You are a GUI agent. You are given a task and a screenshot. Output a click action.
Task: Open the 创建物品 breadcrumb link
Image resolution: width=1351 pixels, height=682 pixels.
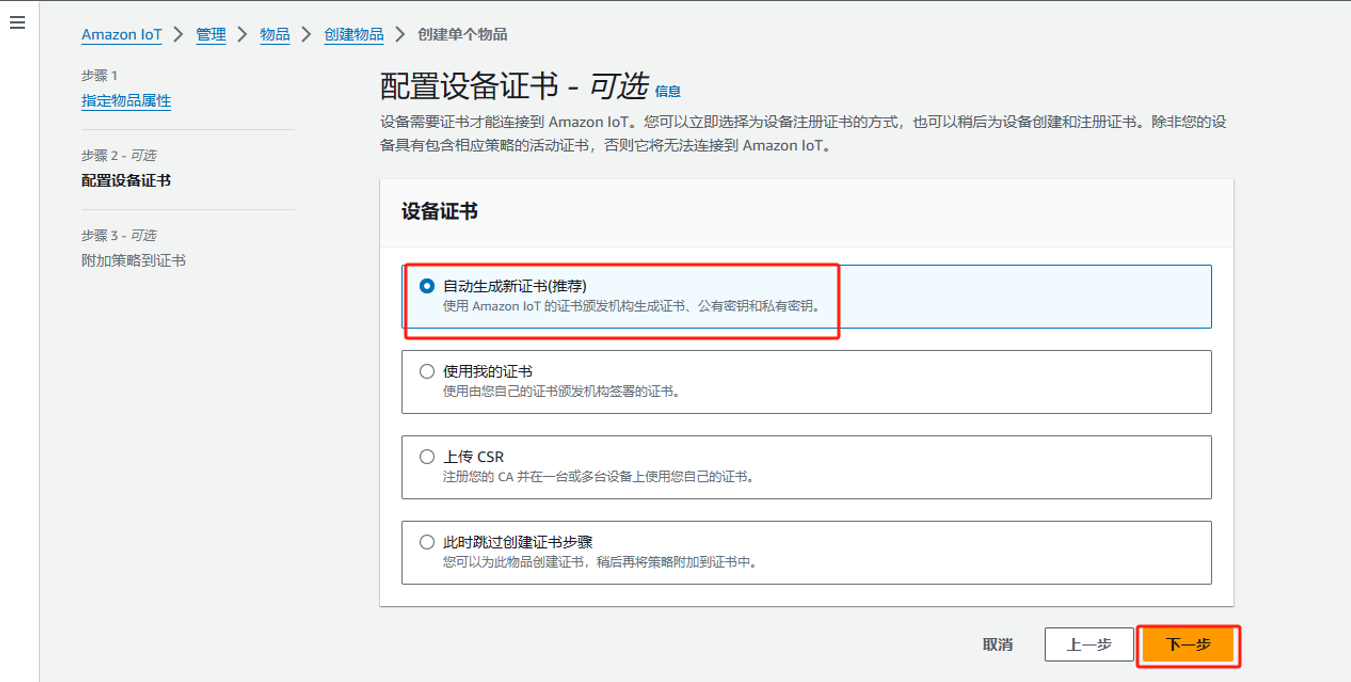coord(354,34)
